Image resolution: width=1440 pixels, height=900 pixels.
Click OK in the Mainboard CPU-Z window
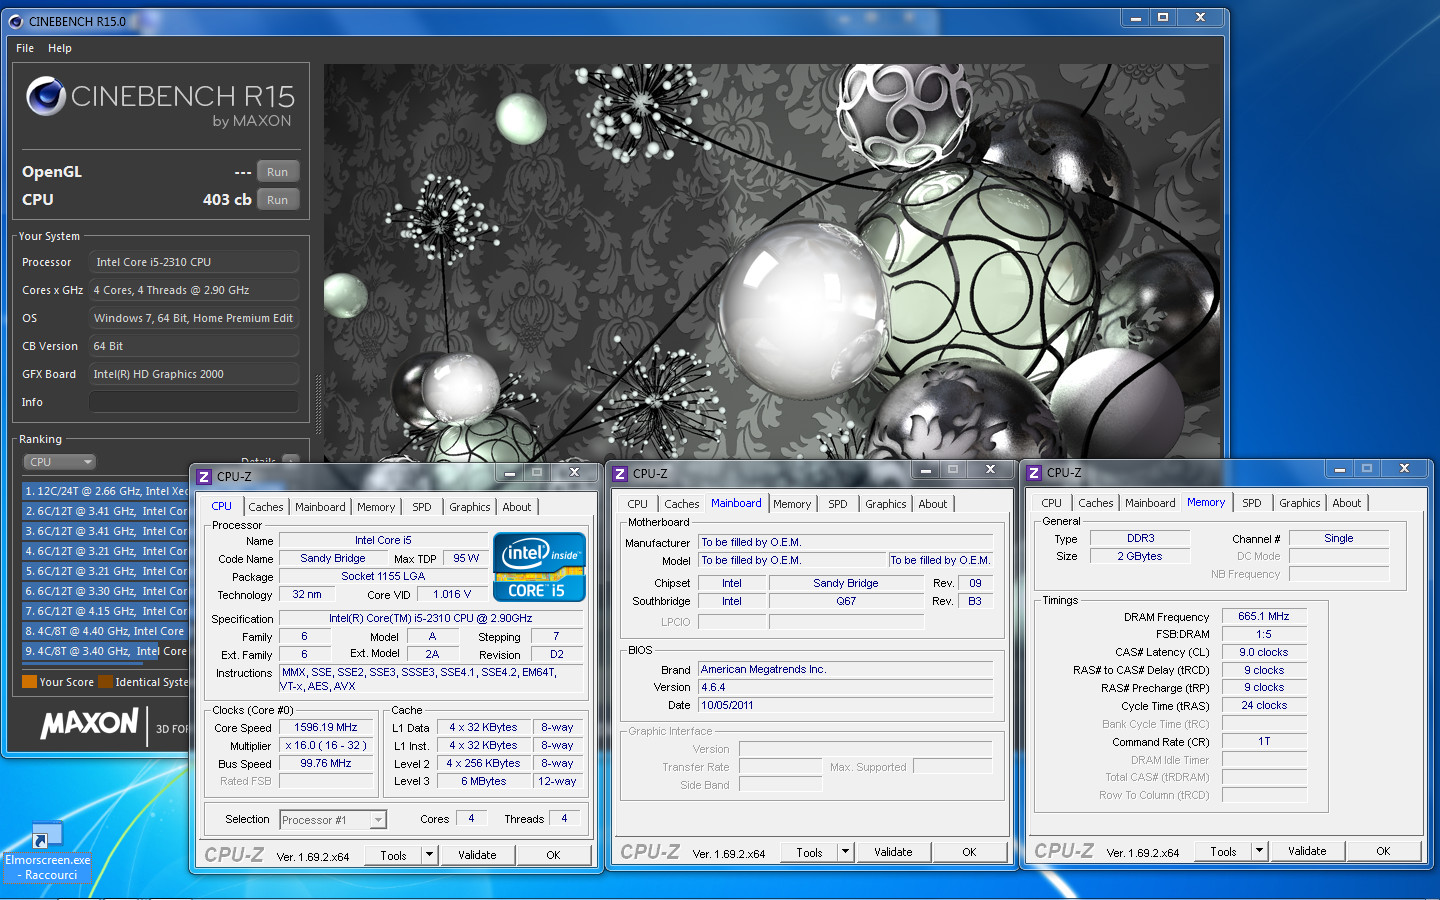tap(969, 852)
